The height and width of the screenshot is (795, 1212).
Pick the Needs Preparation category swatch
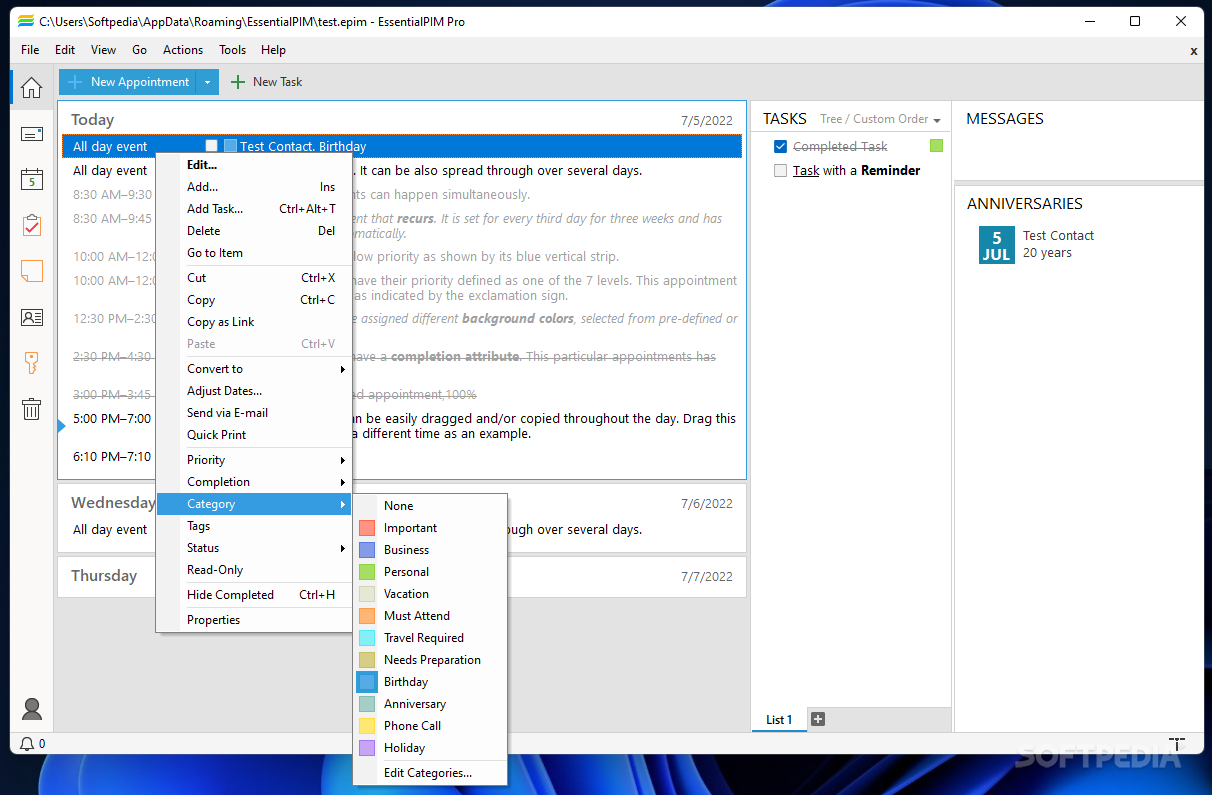367,660
